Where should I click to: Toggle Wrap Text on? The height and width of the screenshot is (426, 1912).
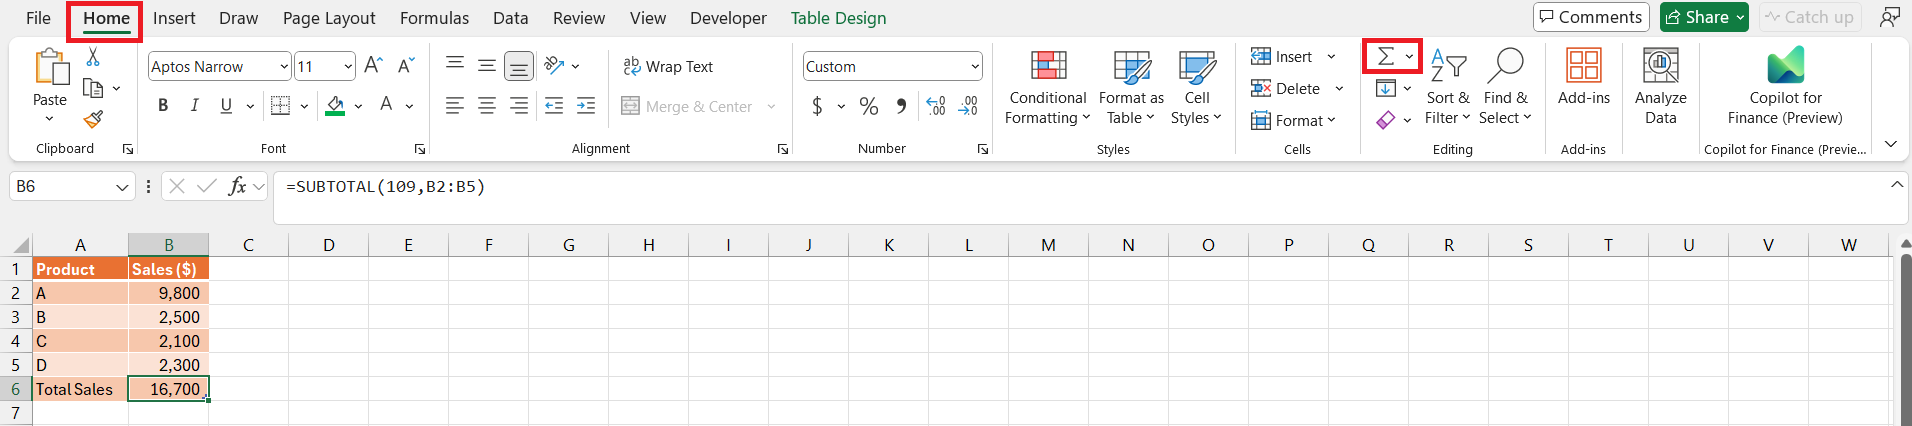pyautogui.click(x=668, y=66)
